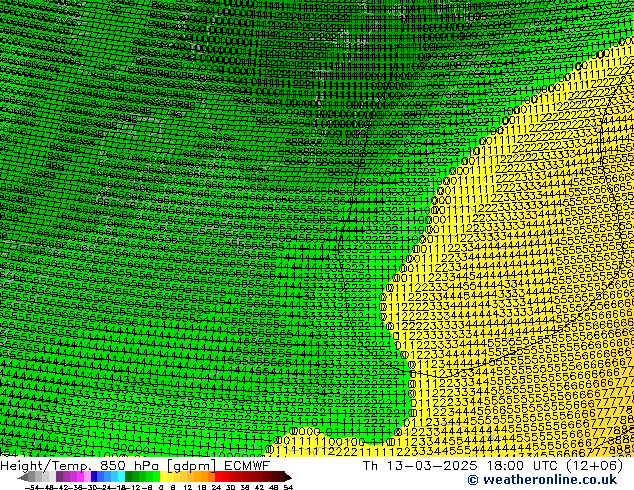Pick the dark green swatch in the temperature legend
This screenshot has height=490, width=634.
(x=128, y=477)
